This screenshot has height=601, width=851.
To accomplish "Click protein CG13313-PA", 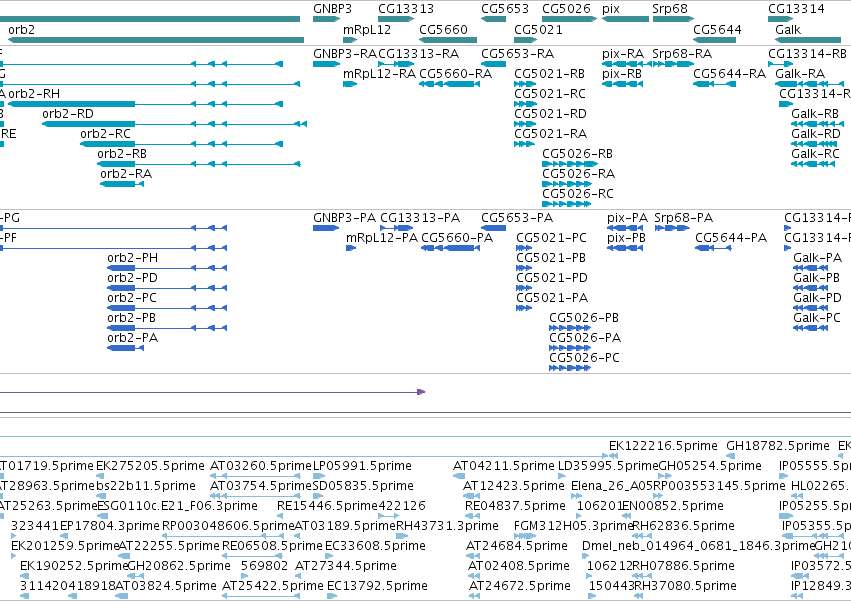I will [420, 218].
